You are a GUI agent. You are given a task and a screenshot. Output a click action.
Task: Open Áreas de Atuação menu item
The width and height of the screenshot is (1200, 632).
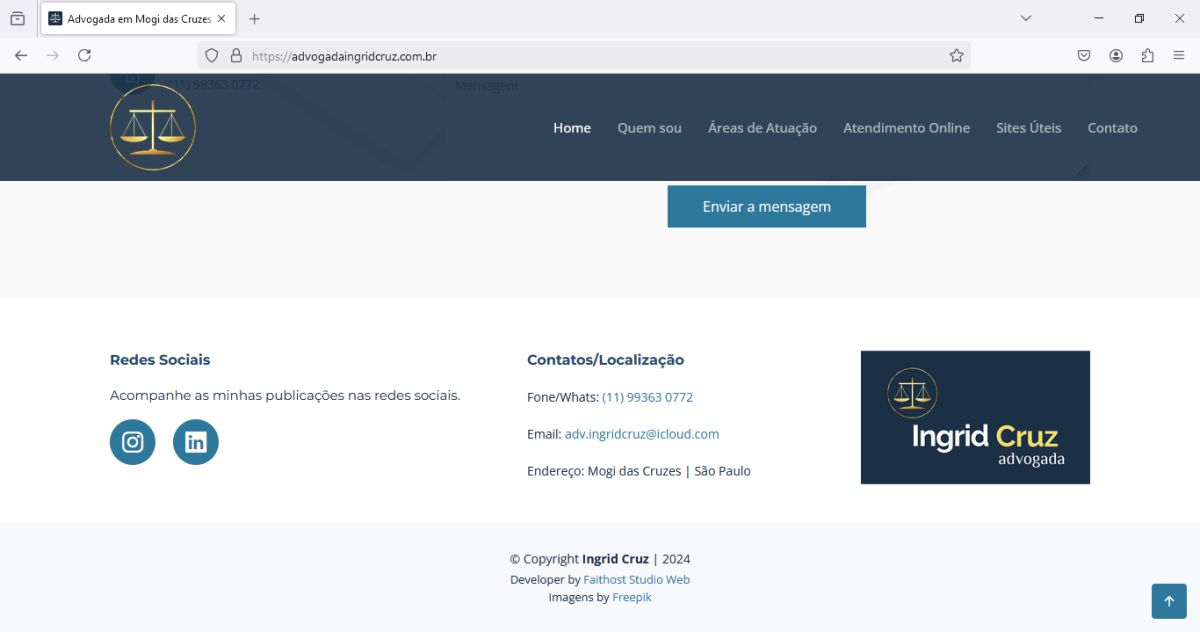[762, 128]
